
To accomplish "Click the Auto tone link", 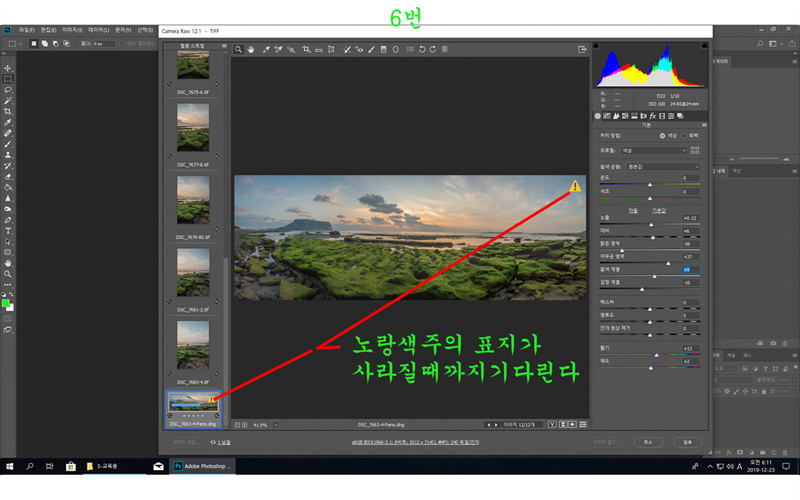I will (633, 211).
